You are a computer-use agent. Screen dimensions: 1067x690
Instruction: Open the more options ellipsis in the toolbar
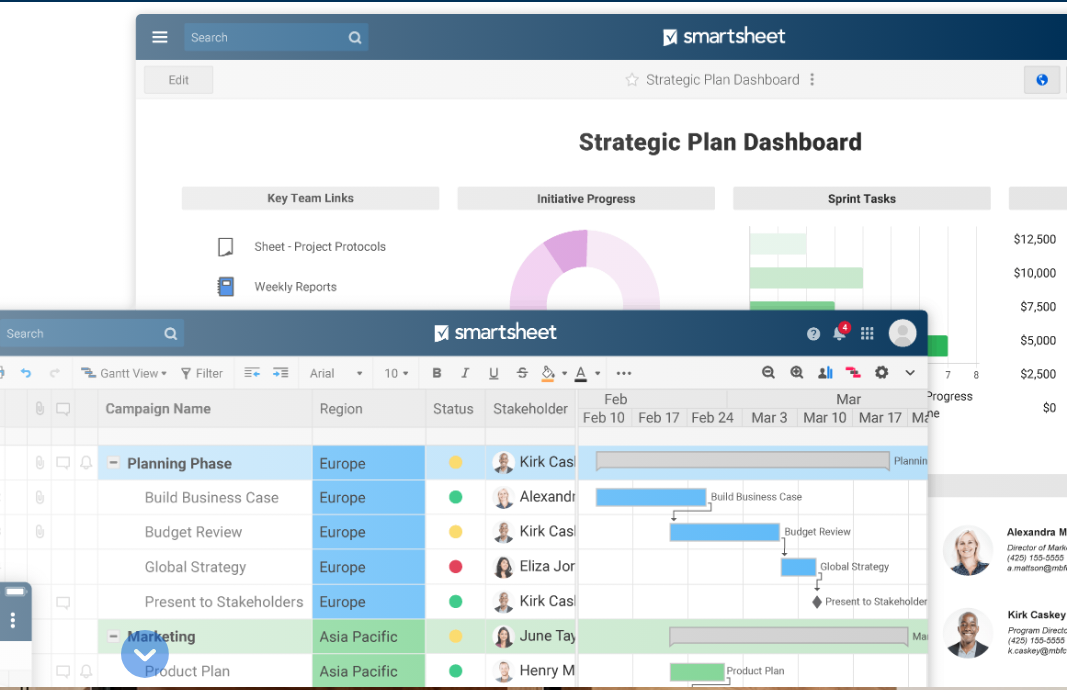623,373
